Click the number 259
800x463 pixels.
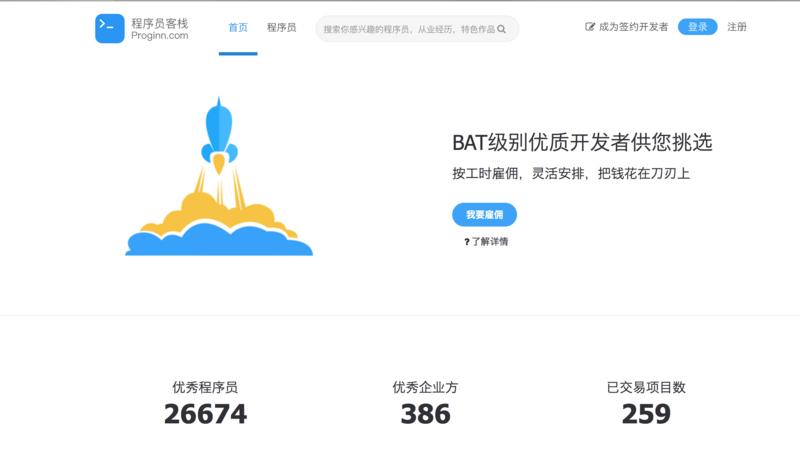646,414
